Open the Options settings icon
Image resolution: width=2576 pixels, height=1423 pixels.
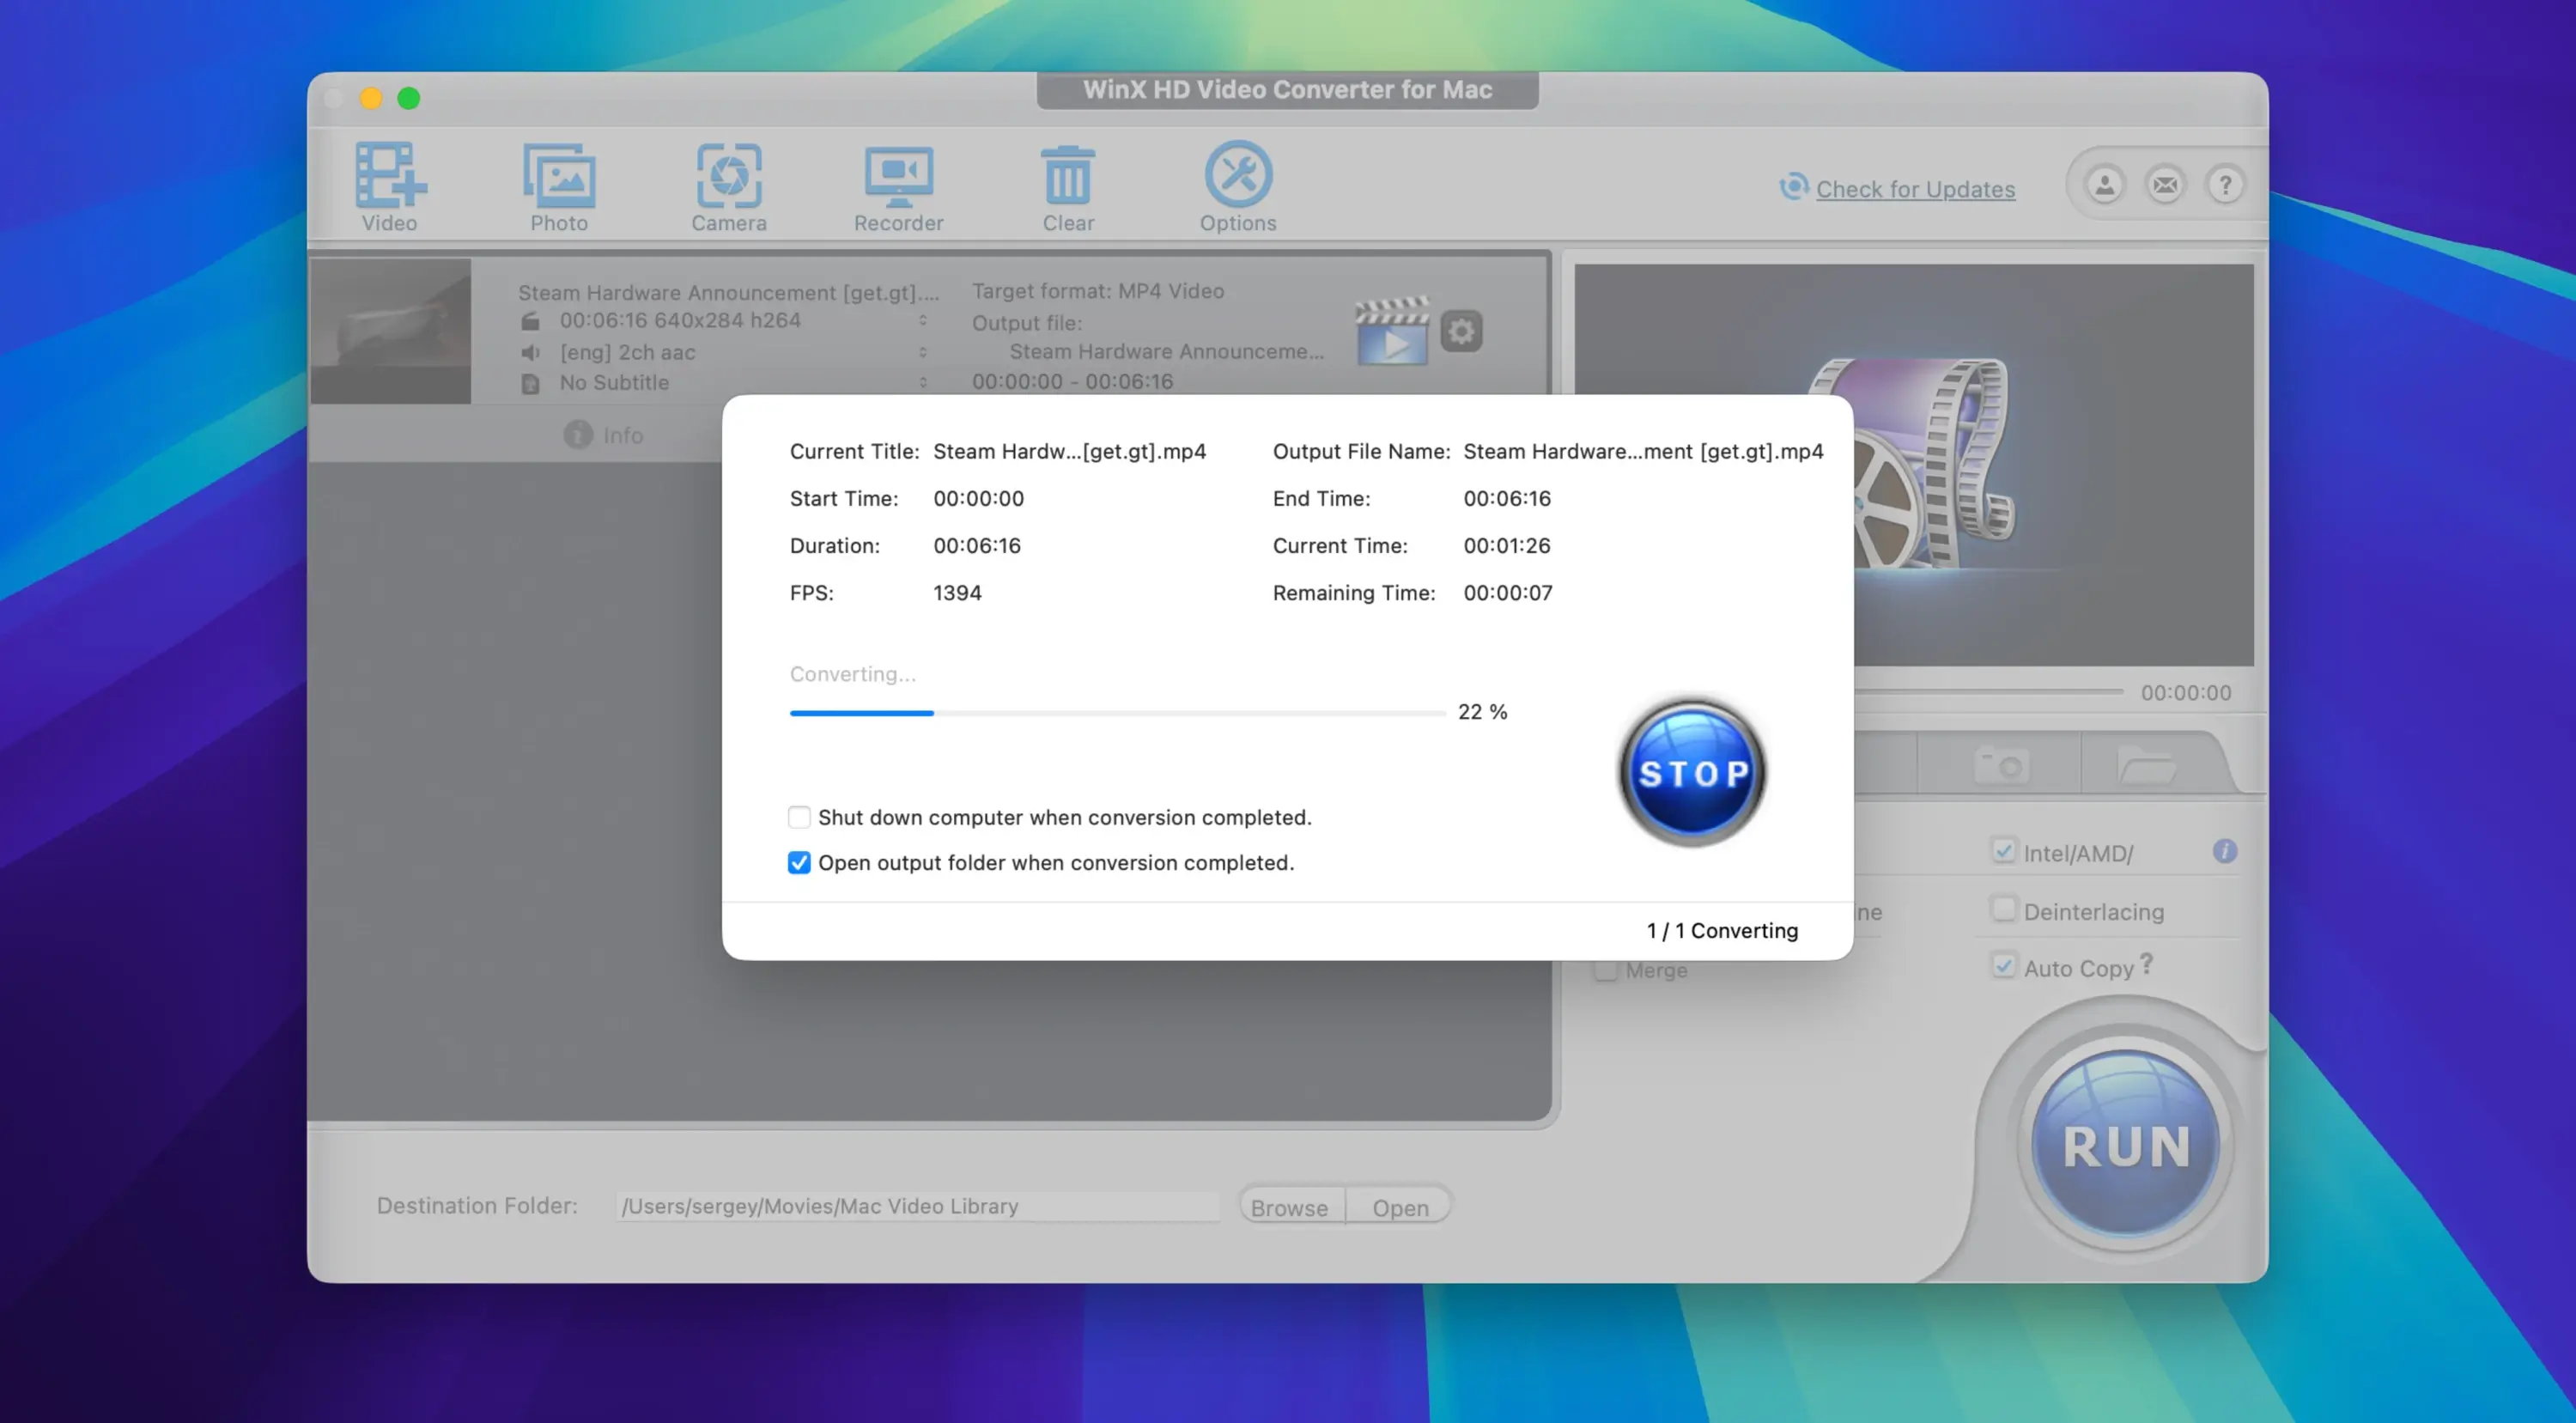[x=1238, y=186]
